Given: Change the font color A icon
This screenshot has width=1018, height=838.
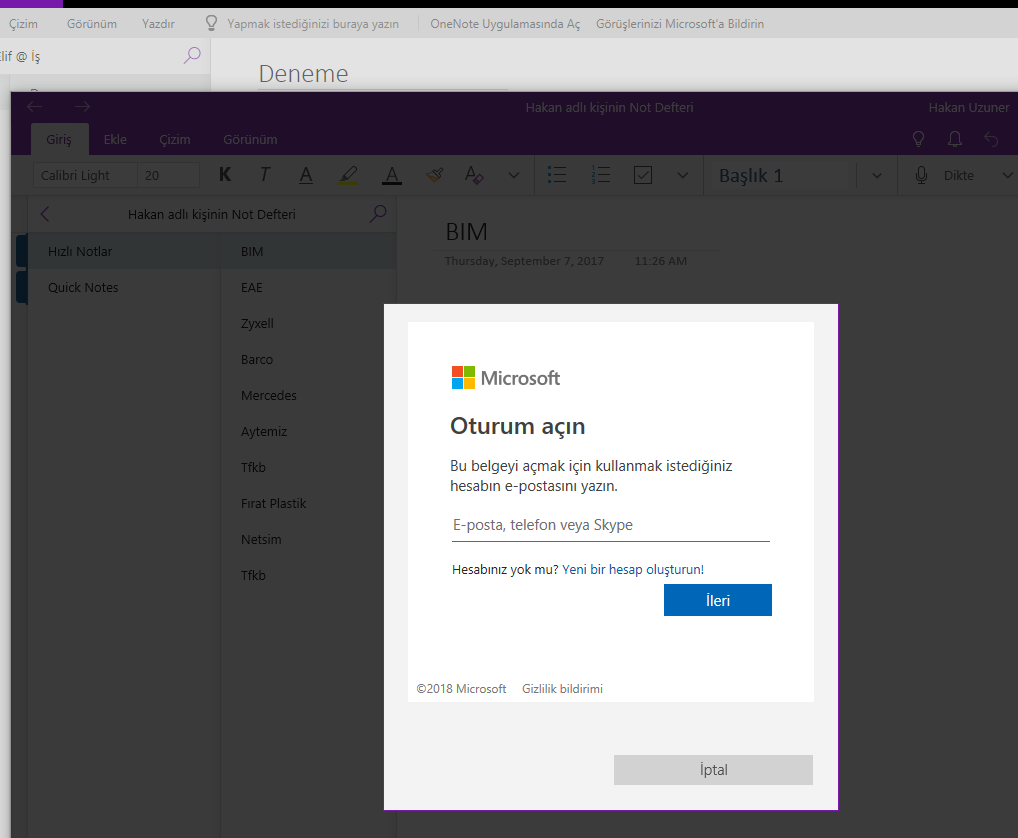Looking at the screenshot, I should (391, 175).
